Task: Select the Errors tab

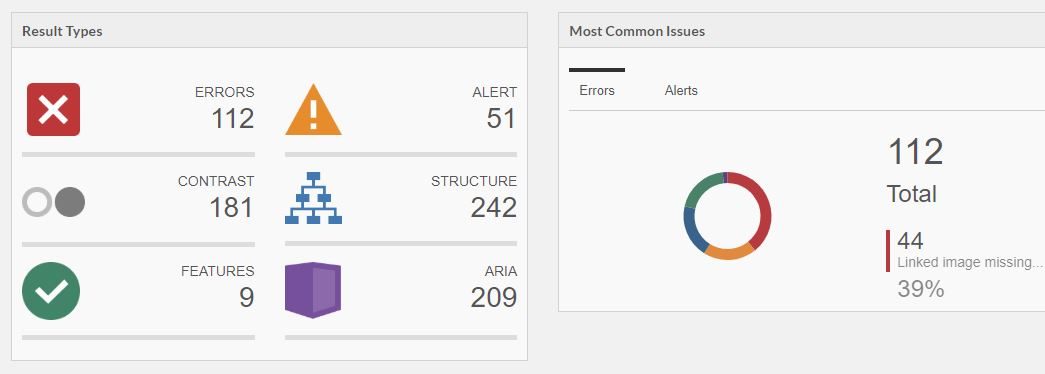Action: 597,91
